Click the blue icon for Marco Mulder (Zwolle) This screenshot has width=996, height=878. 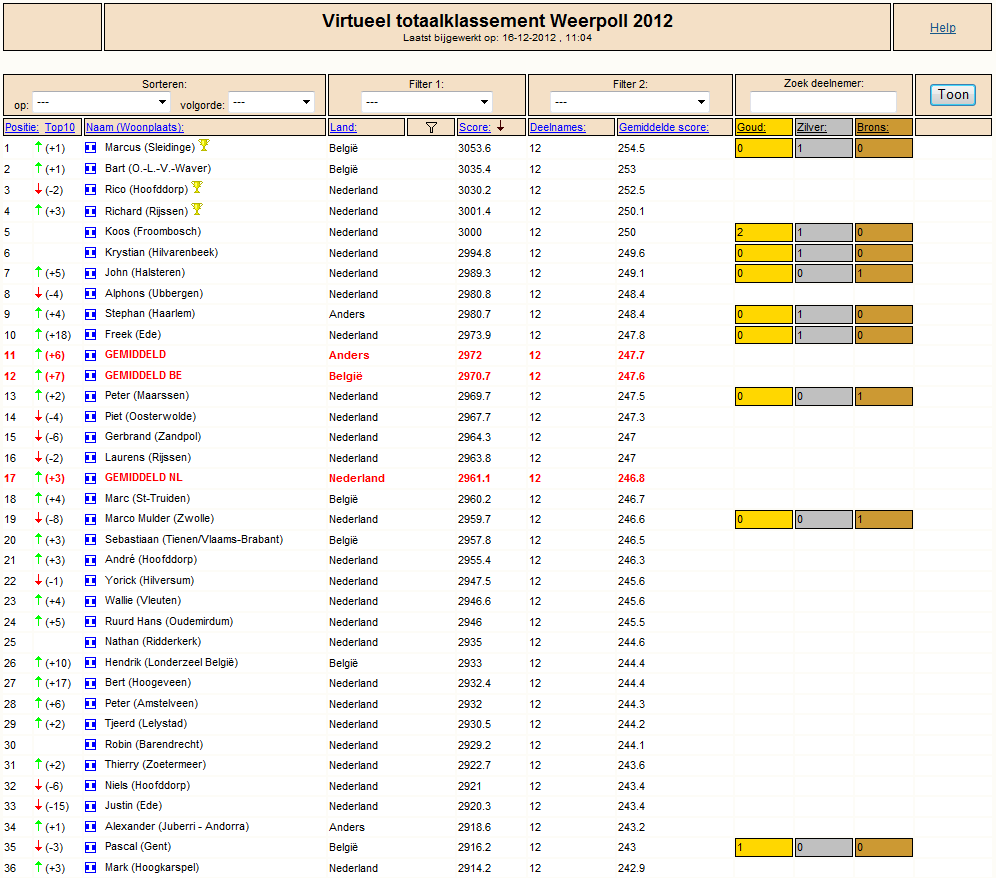point(91,519)
